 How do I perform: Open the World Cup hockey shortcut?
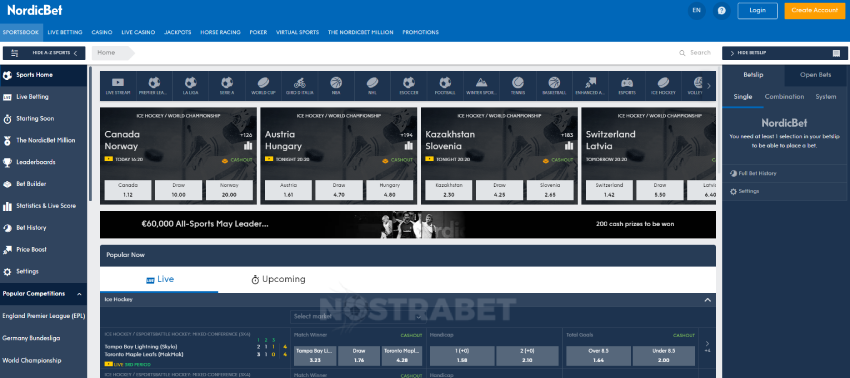coord(263,86)
